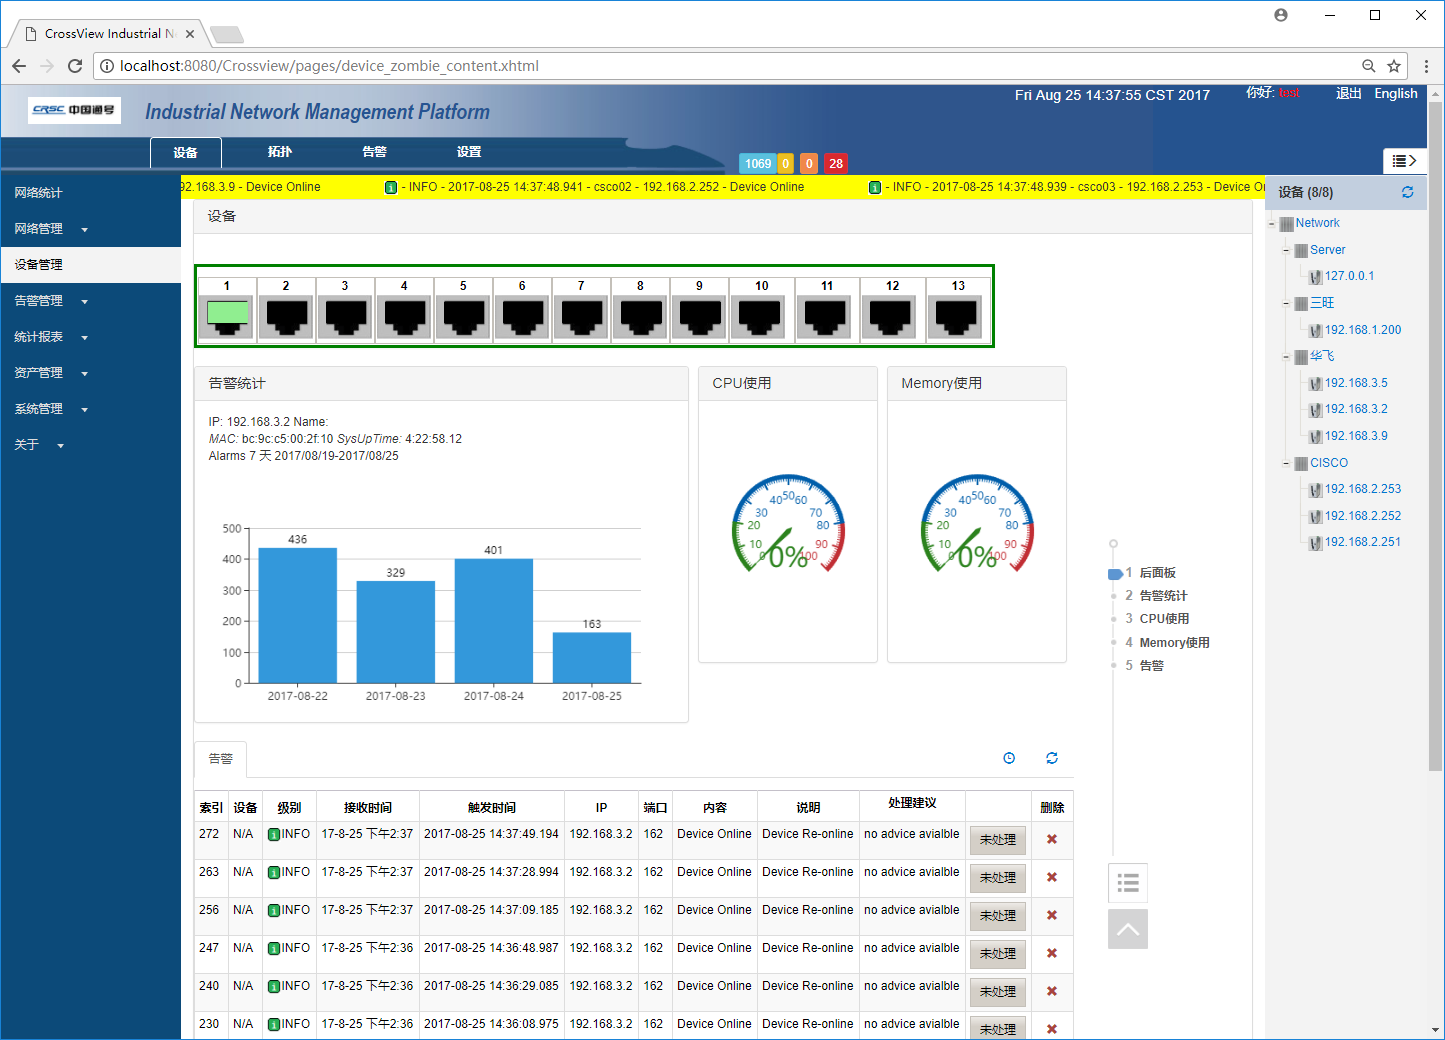Click the blue 1069 info alarm counter

click(758, 163)
